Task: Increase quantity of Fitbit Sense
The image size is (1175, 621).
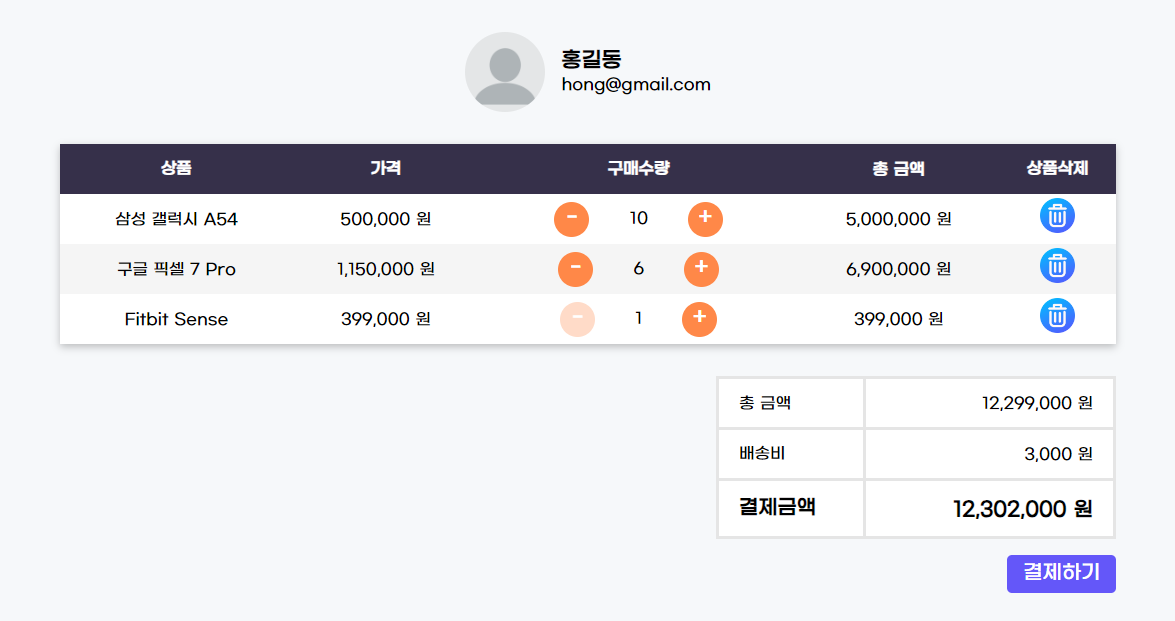Action: pyautogui.click(x=699, y=319)
